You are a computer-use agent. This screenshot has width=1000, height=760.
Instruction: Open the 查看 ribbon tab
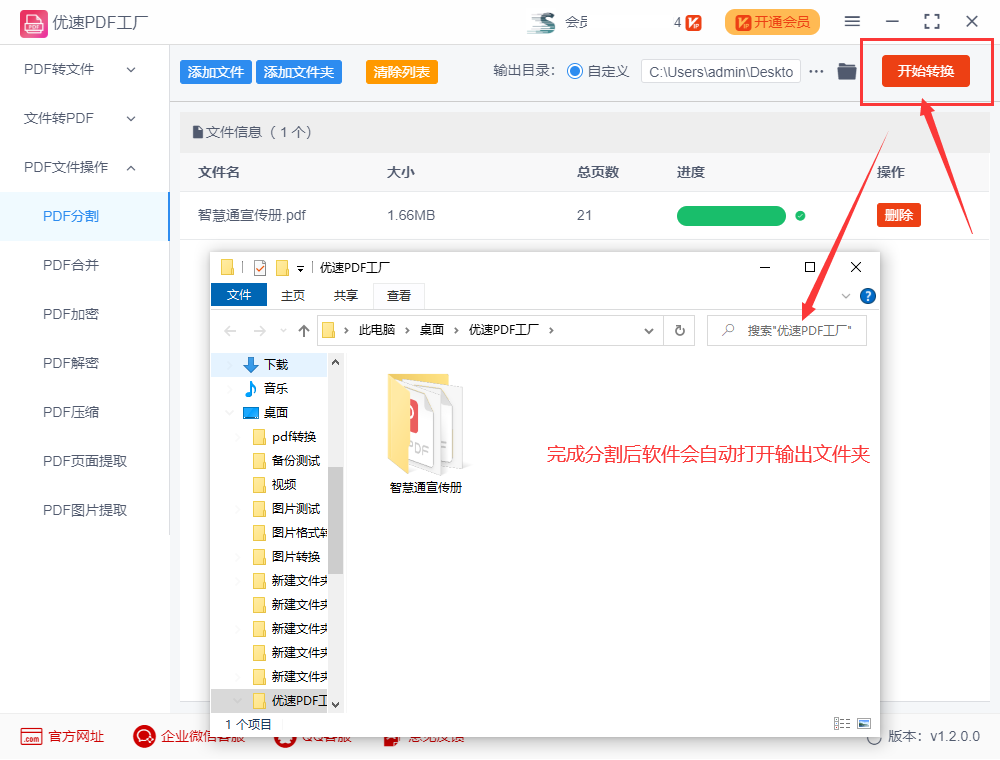click(399, 296)
